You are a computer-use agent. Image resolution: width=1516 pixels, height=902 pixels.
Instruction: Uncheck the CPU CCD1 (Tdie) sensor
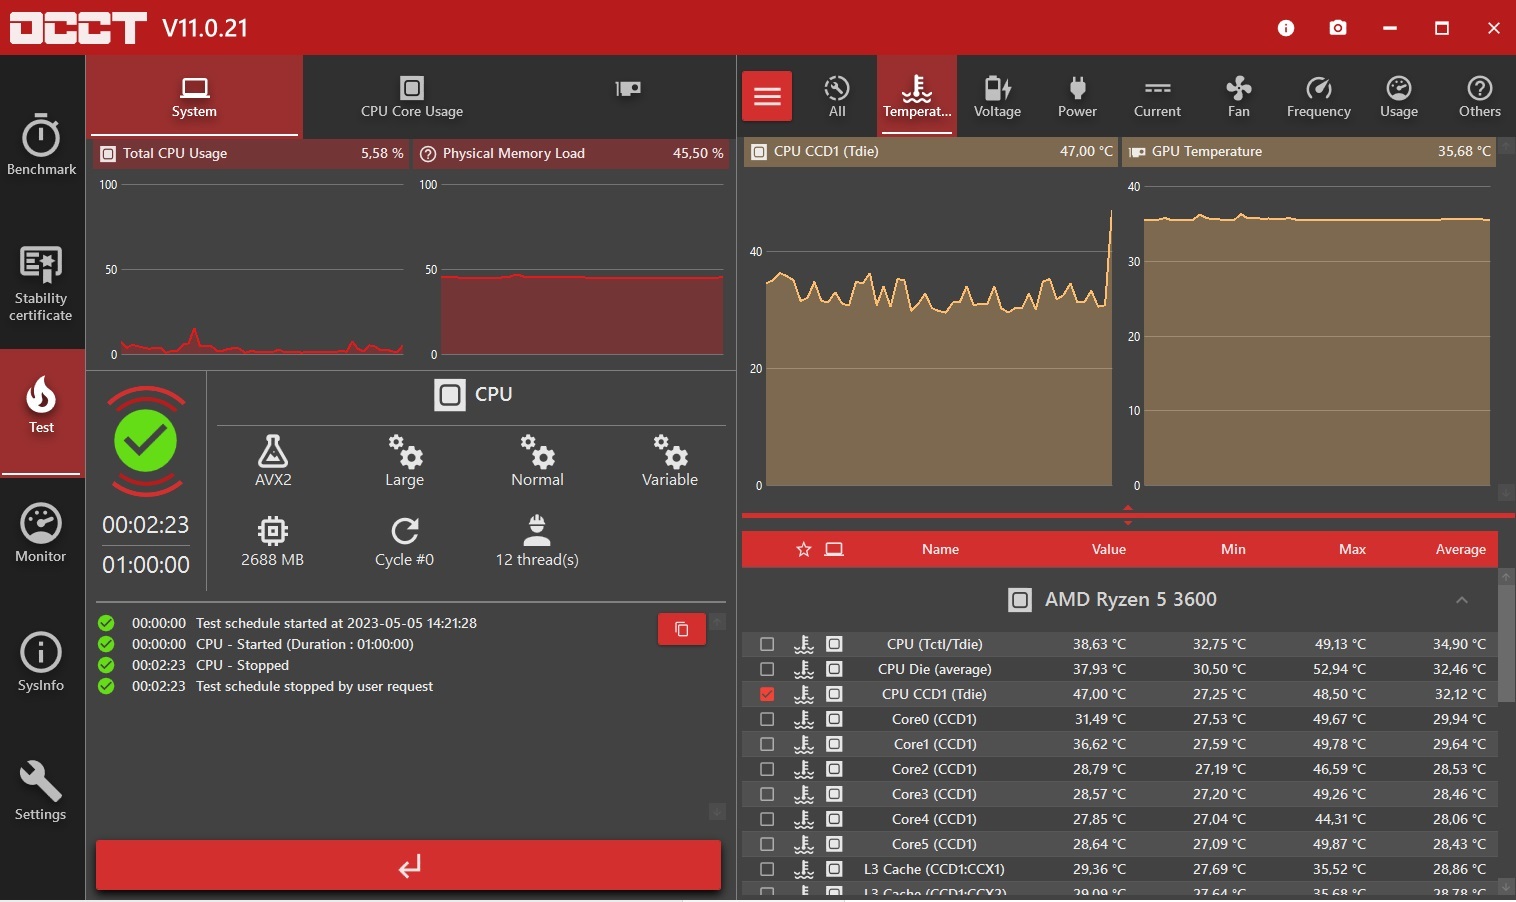[767, 694]
